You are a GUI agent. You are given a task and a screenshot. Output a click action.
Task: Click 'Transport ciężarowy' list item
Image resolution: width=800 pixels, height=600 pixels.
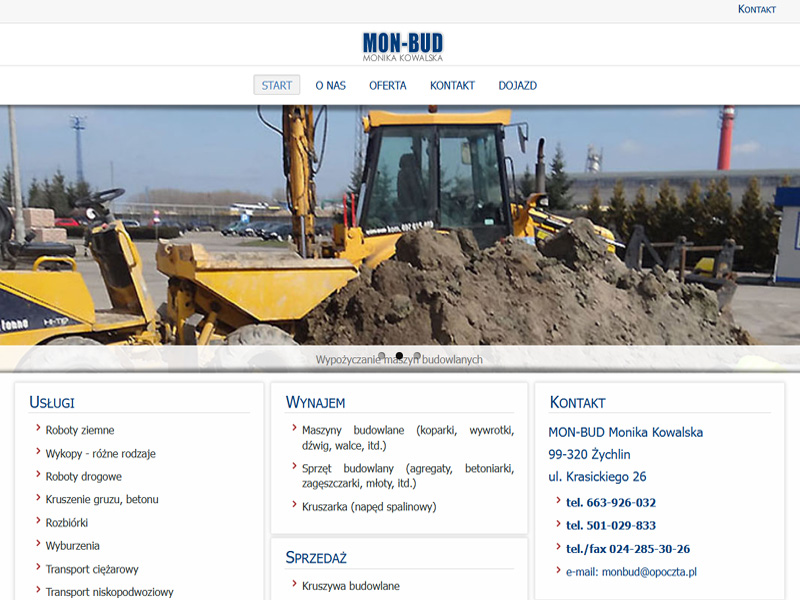[x=92, y=569]
